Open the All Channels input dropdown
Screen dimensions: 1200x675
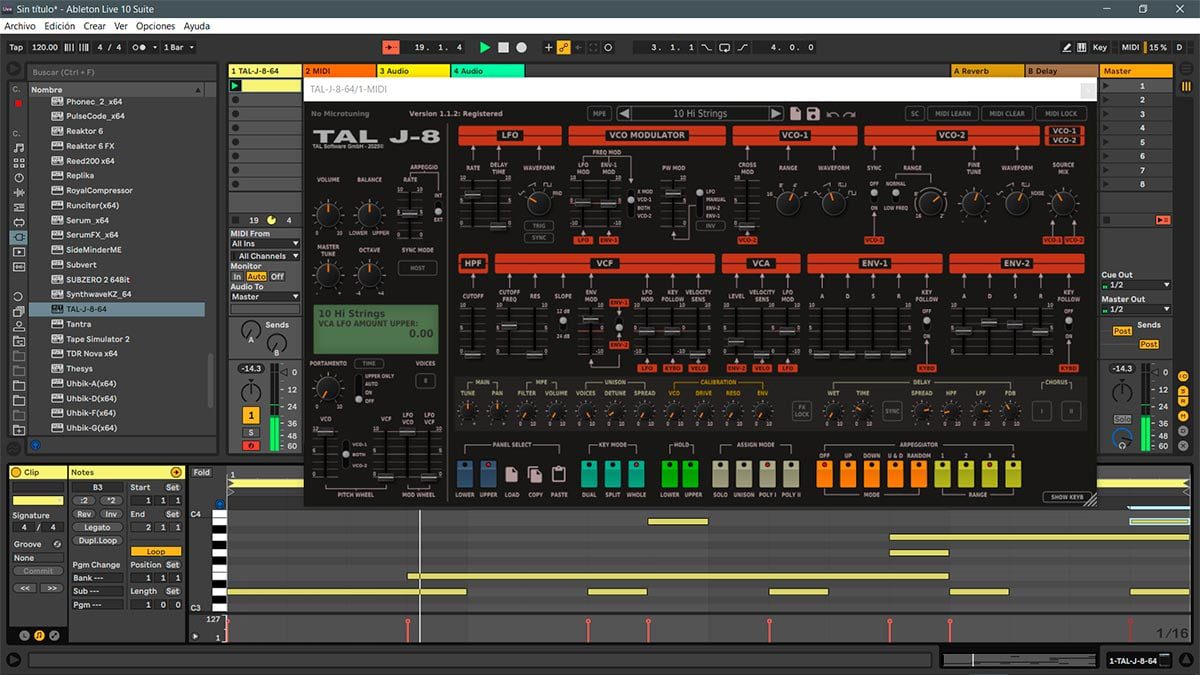coord(265,256)
